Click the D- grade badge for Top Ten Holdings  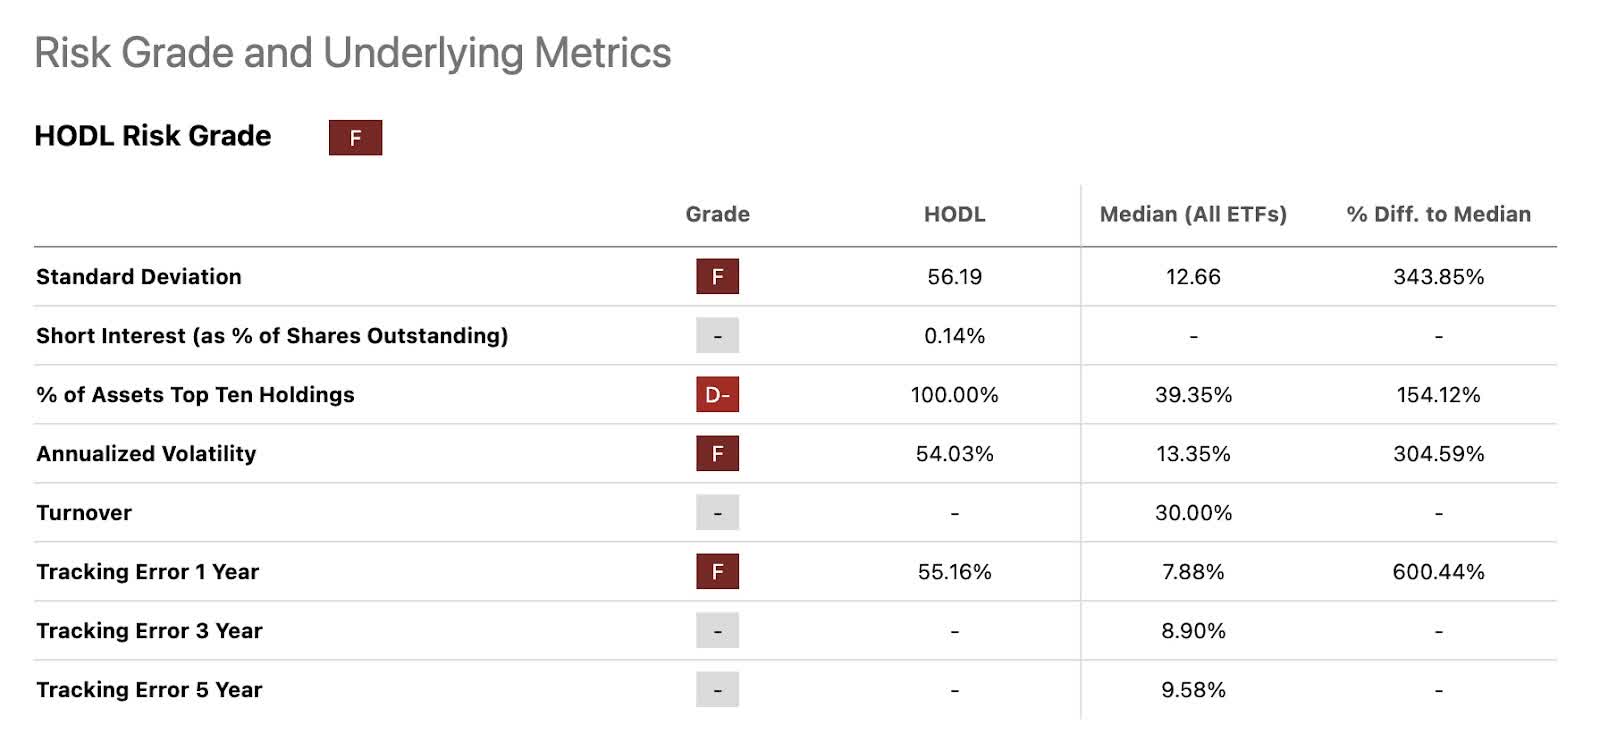click(717, 395)
